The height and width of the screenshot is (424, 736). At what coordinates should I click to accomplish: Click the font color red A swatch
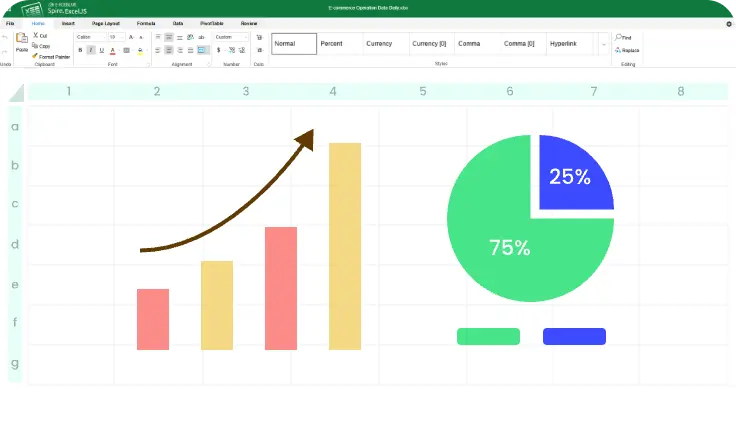tap(112, 50)
